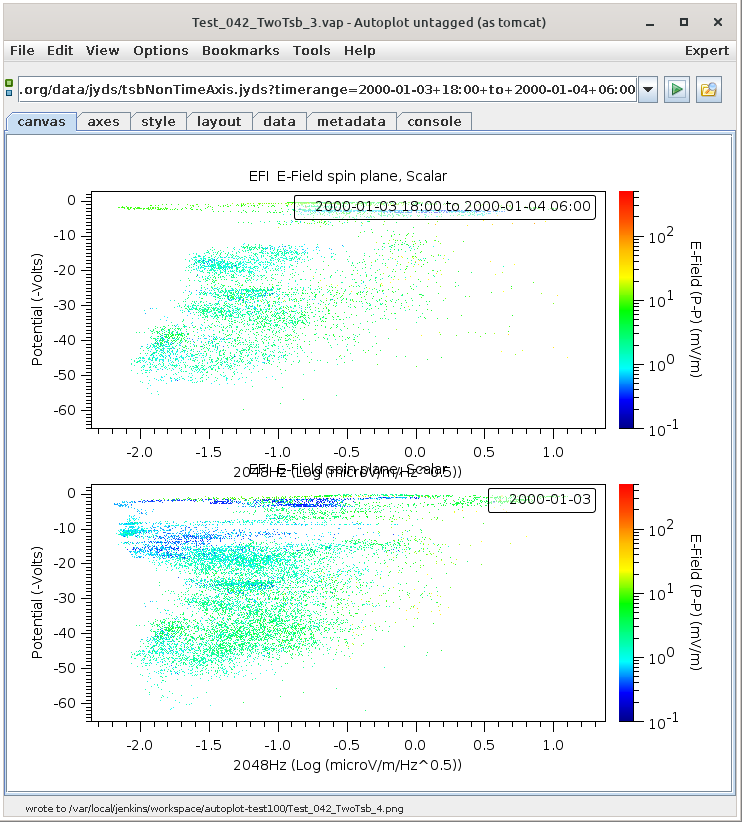
Task: Open the File menu
Action: pos(22,50)
